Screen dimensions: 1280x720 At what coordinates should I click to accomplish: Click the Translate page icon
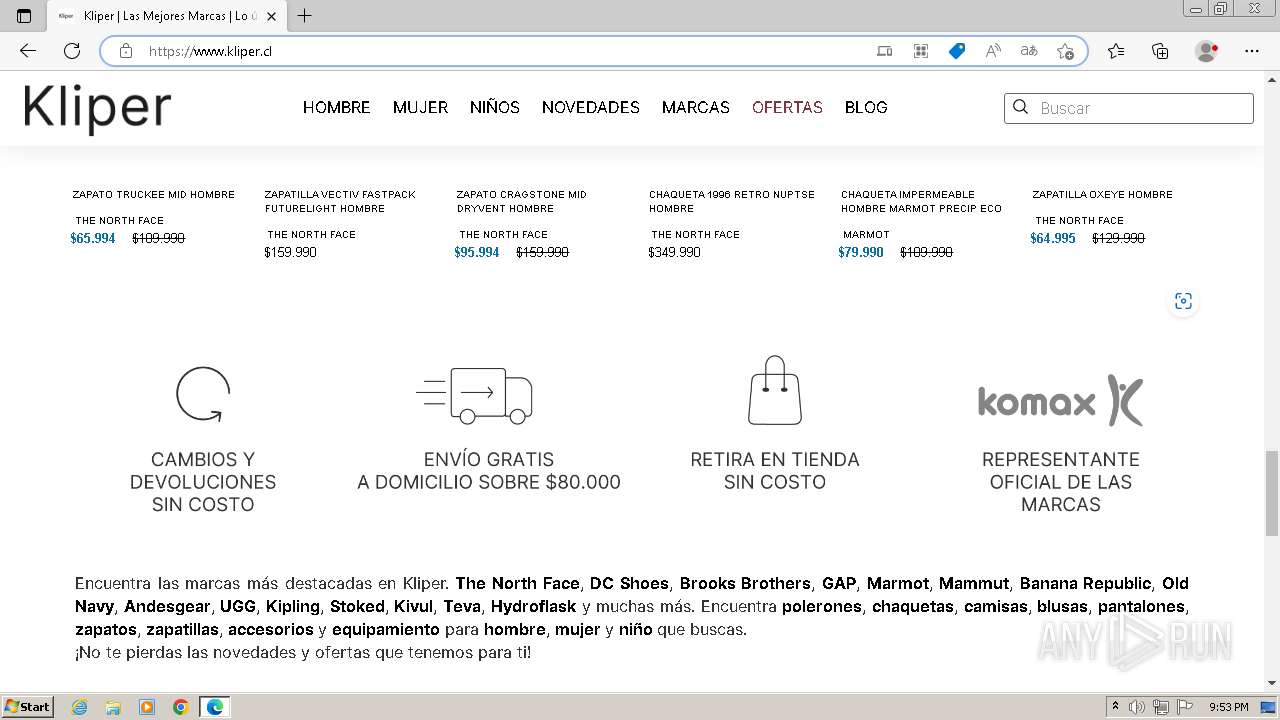[x=1029, y=51]
